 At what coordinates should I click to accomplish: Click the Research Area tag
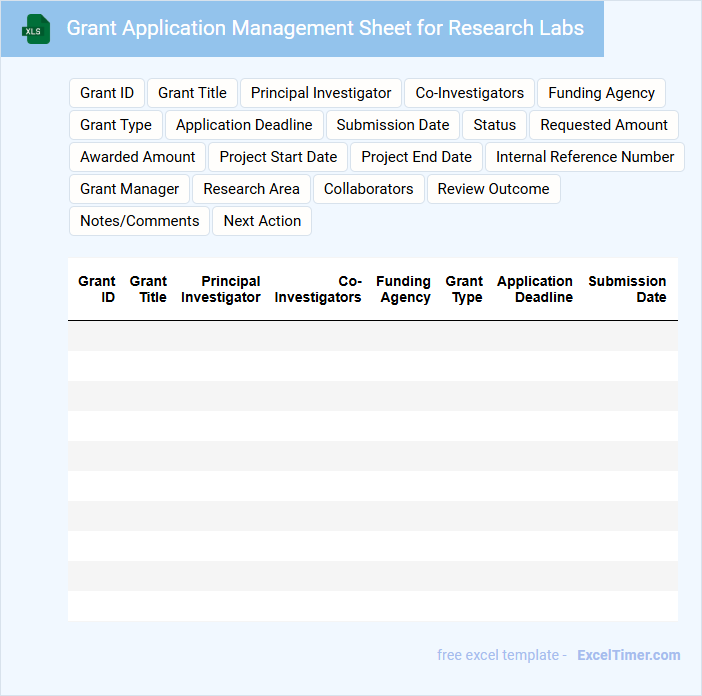(251, 189)
